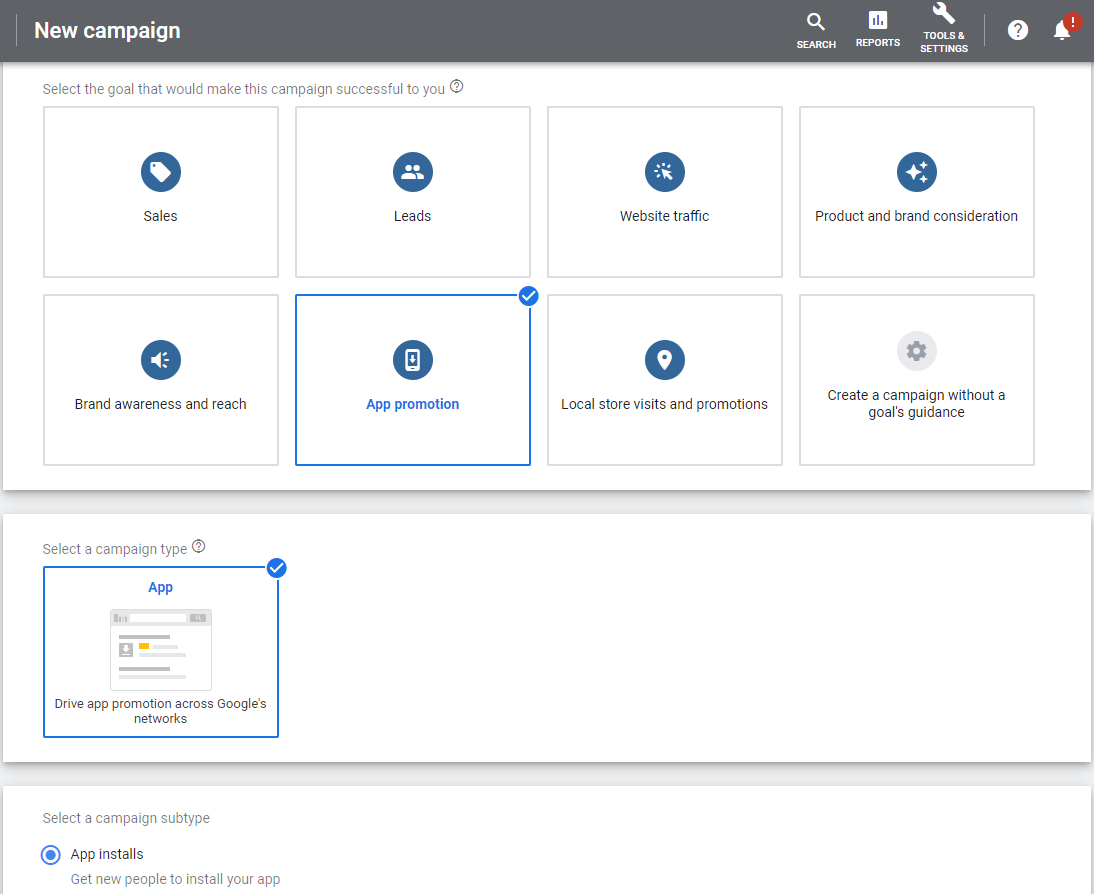Open the notifications bell
The width and height of the screenshot is (1094, 894).
click(1062, 30)
